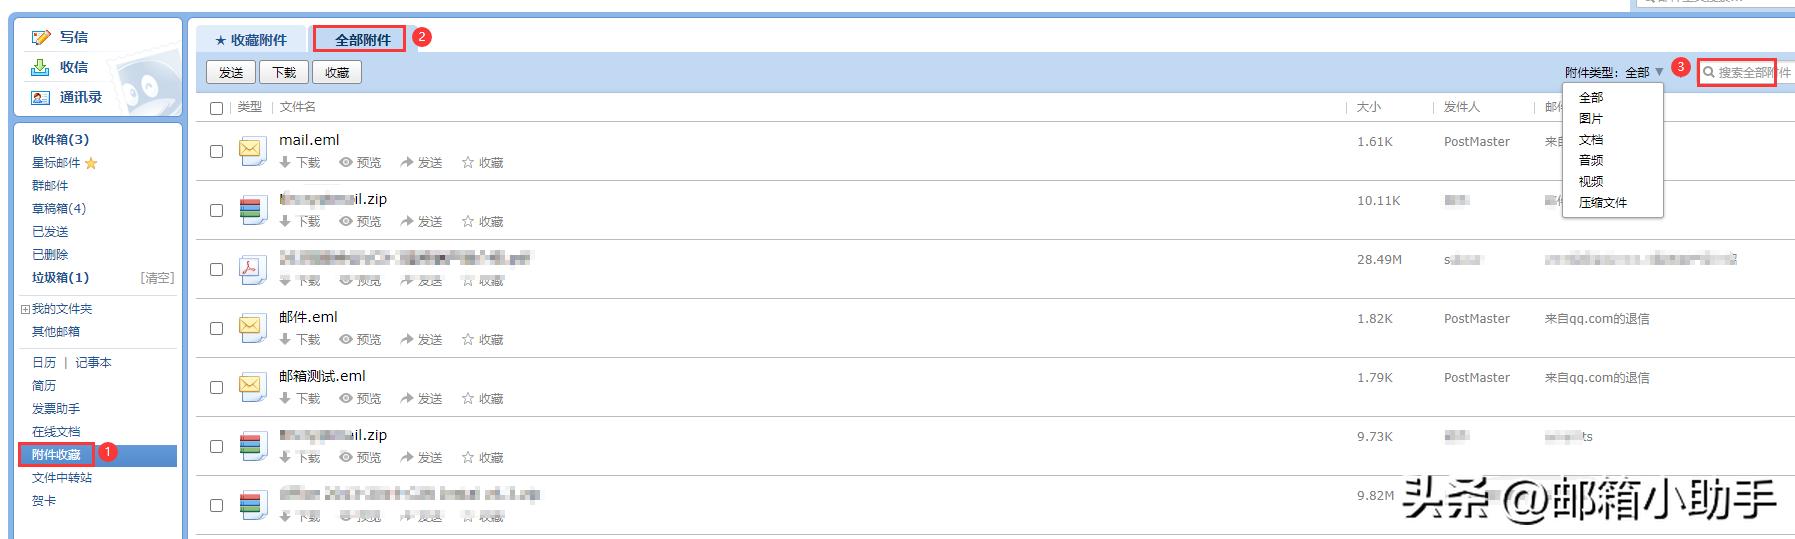The height and width of the screenshot is (539, 1795).
Task: Check the box beside mail.eml
Action: pos(216,151)
